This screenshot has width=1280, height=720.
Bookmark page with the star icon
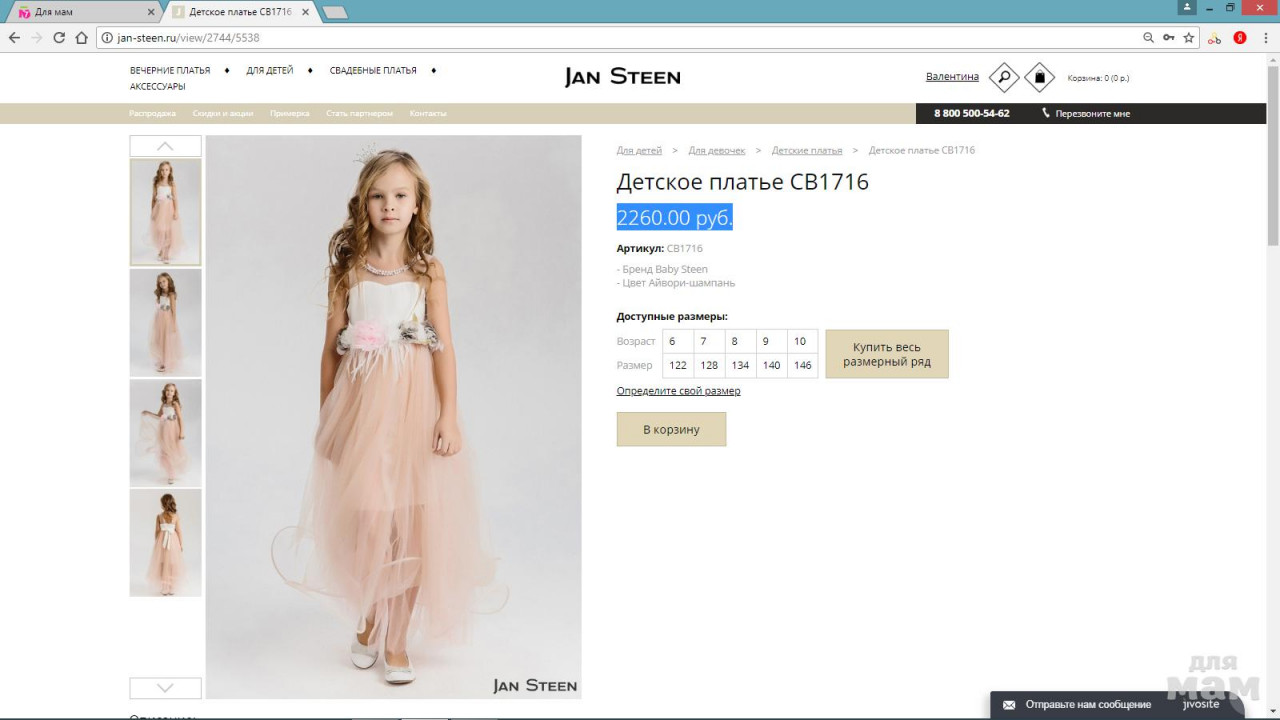[x=1189, y=38]
